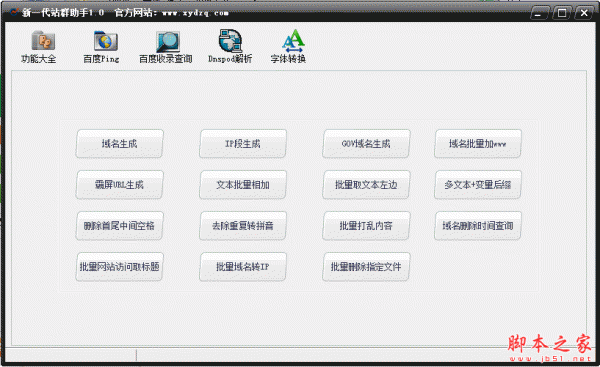Click the 批量打乱内容 button
Screen dimensions: 600x367
point(366,226)
